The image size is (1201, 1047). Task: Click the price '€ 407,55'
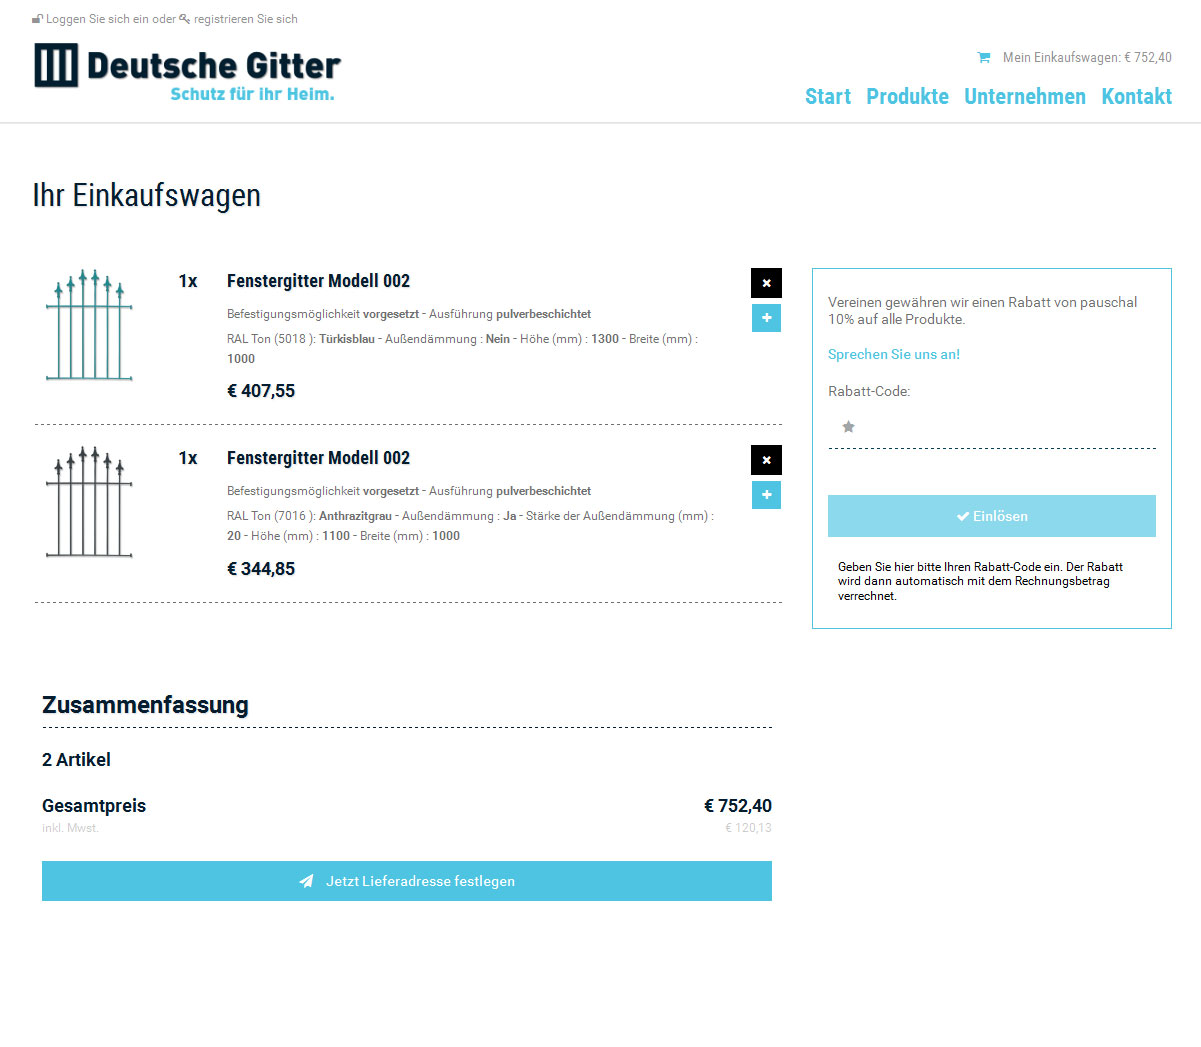(261, 391)
